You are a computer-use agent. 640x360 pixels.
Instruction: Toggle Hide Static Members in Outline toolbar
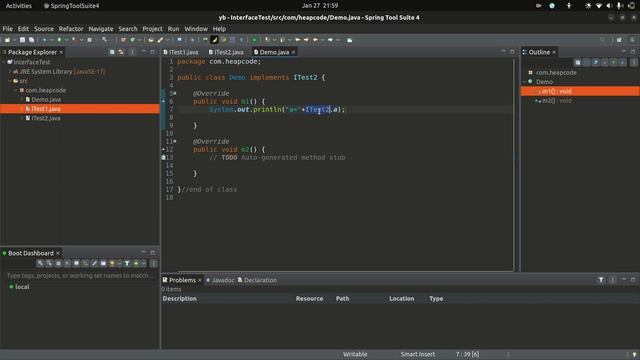[x=604, y=62]
